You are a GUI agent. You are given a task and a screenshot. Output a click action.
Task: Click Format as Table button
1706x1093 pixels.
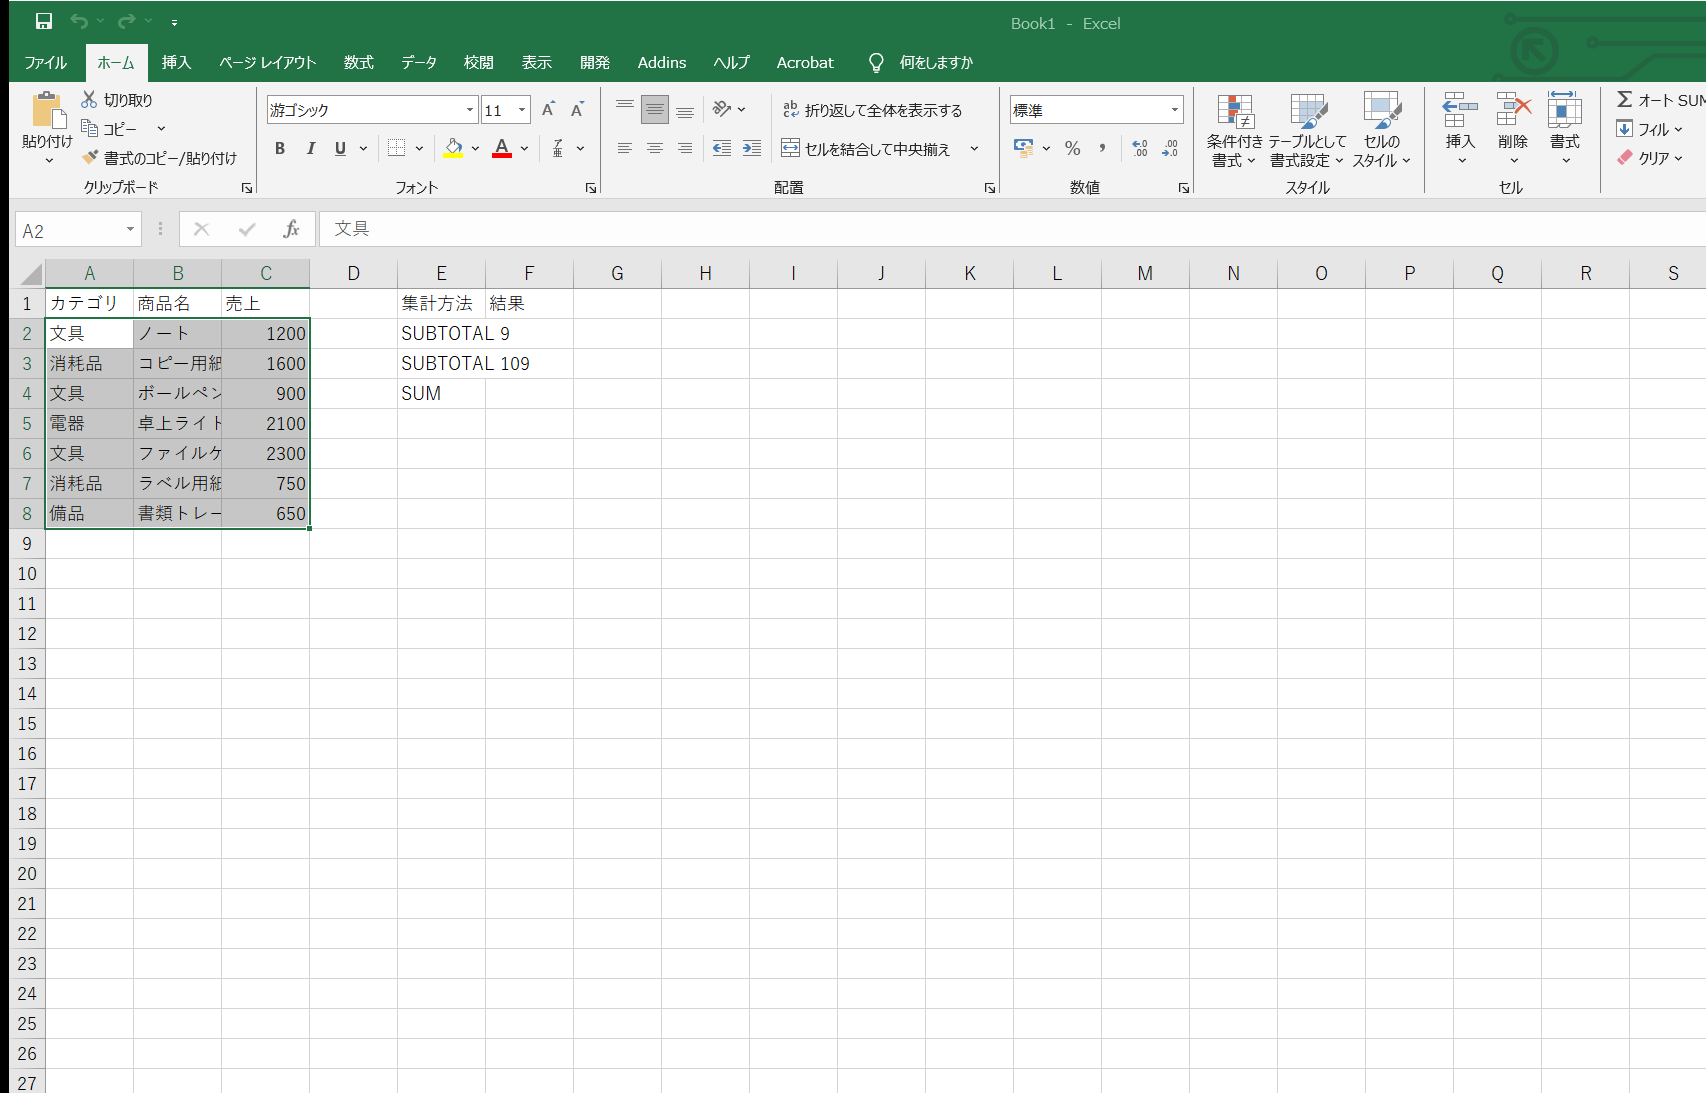pyautogui.click(x=1308, y=130)
